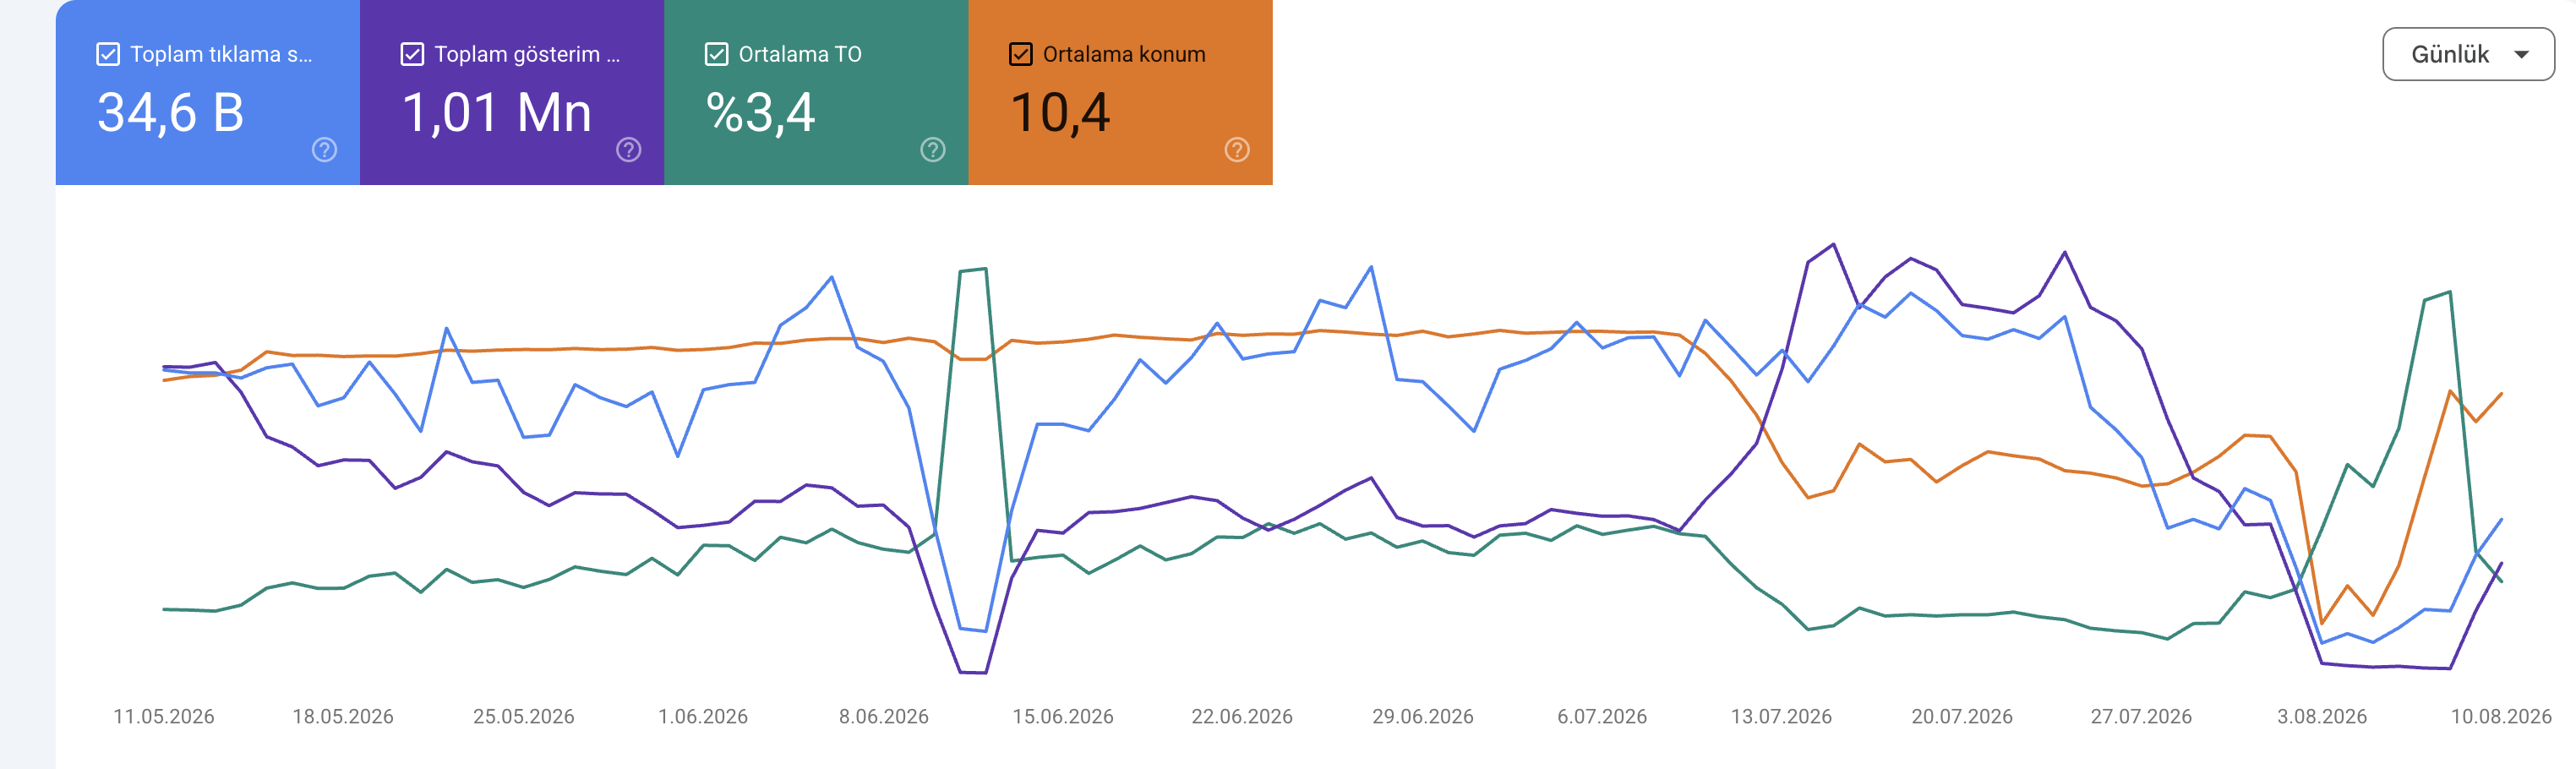Toggle the Ortalama konum checkbox
The image size is (2576, 769).
coord(1020,54)
